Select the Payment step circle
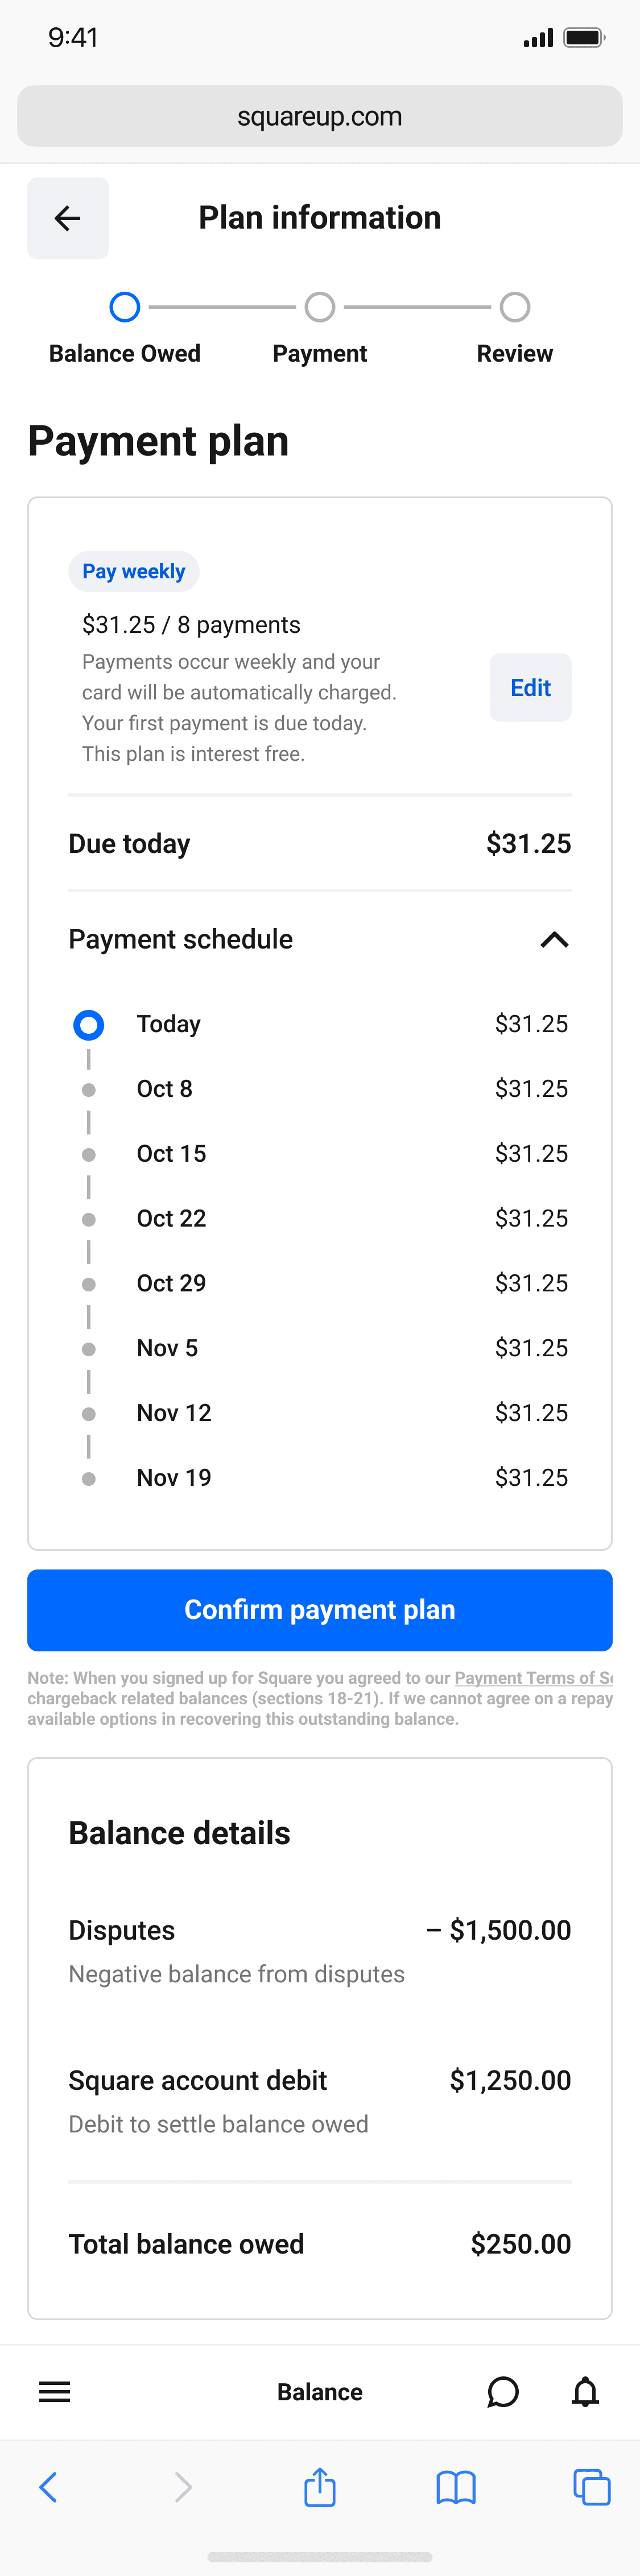Screen dimensions: 640x2576 (x=320, y=307)
